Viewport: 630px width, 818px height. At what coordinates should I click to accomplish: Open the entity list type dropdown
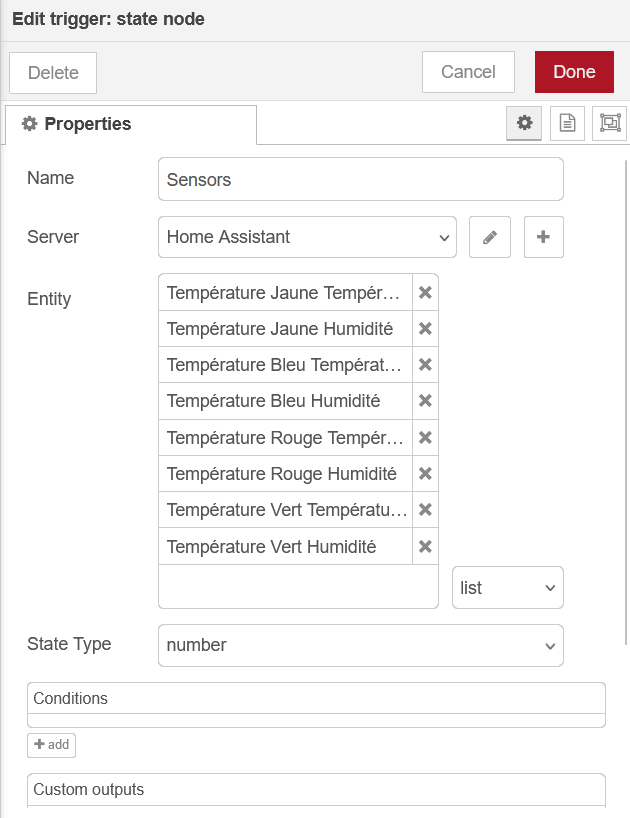[x=508, y=588]
